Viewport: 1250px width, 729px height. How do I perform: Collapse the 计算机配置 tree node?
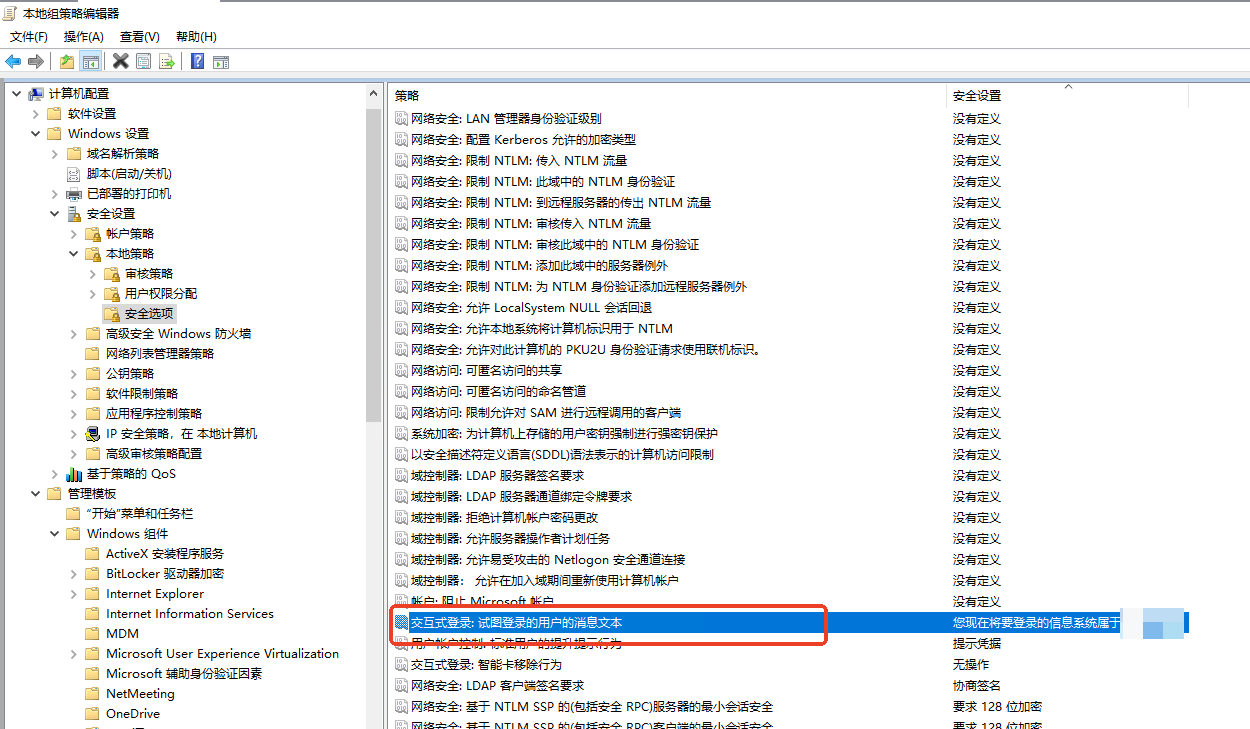click(x=16, y=92)
